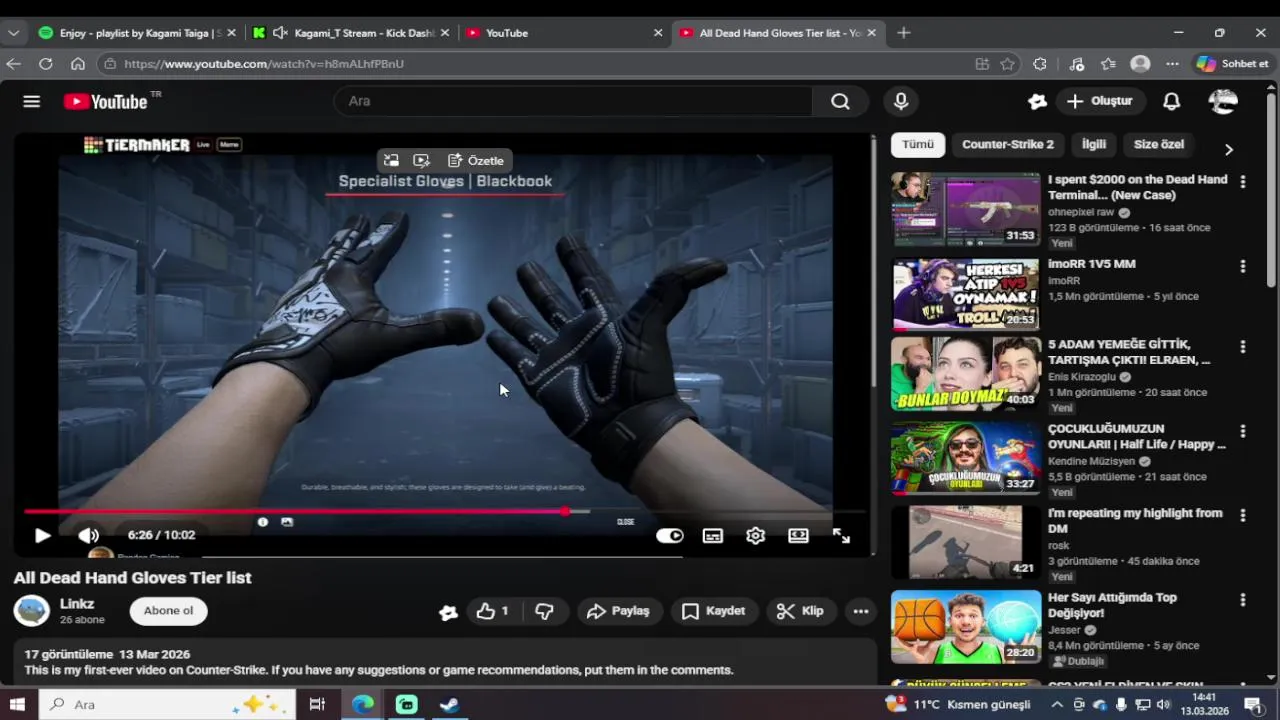
Task: Open browser extensions puzzle icon
Action: (1040, 63)
